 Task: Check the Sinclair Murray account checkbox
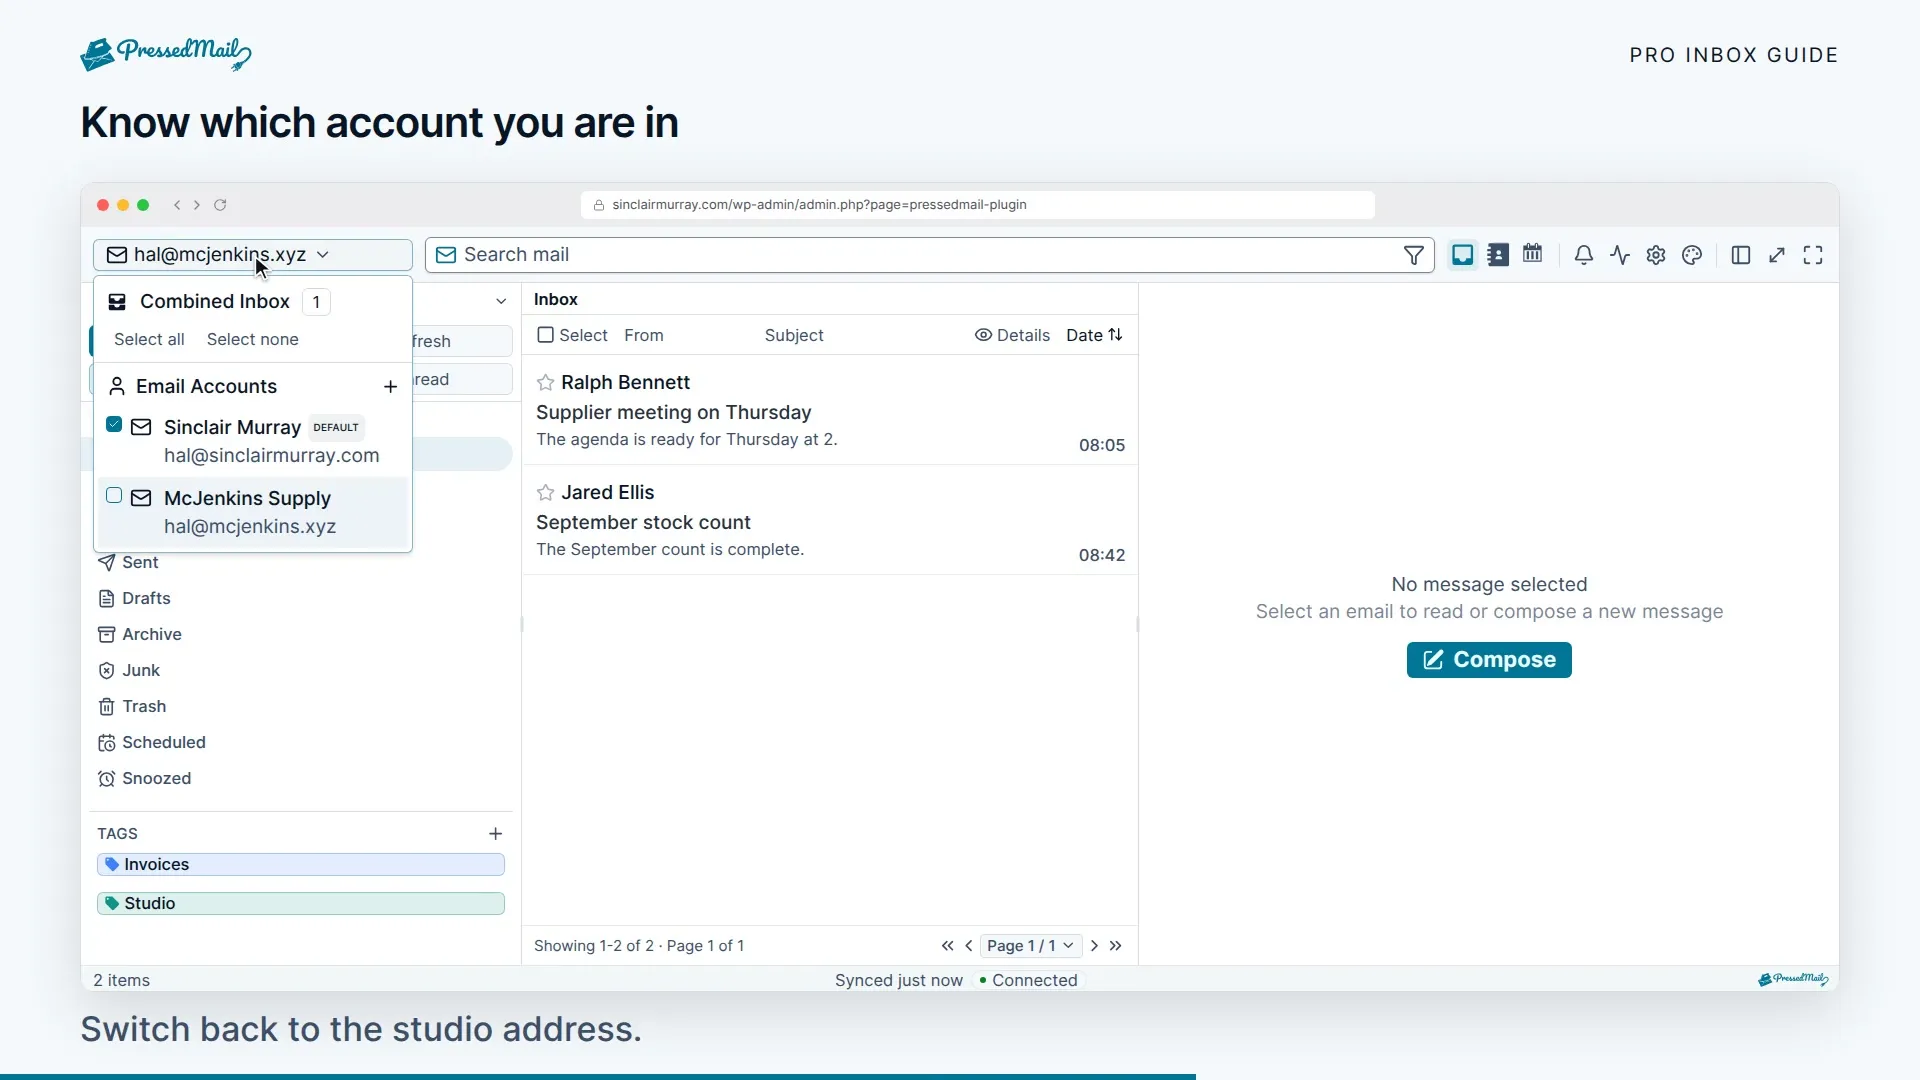114,425
